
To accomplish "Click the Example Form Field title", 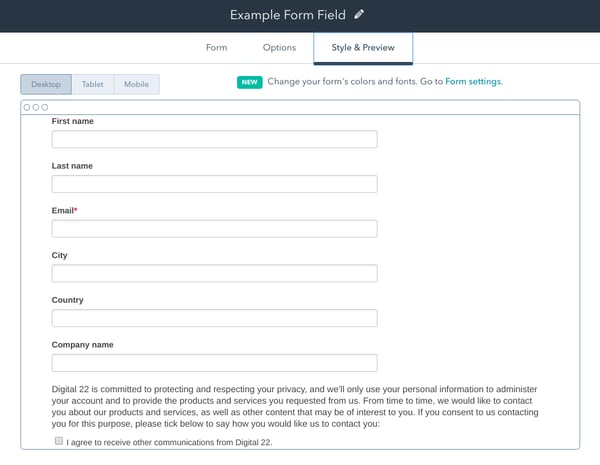I will (x=288, y=15).
